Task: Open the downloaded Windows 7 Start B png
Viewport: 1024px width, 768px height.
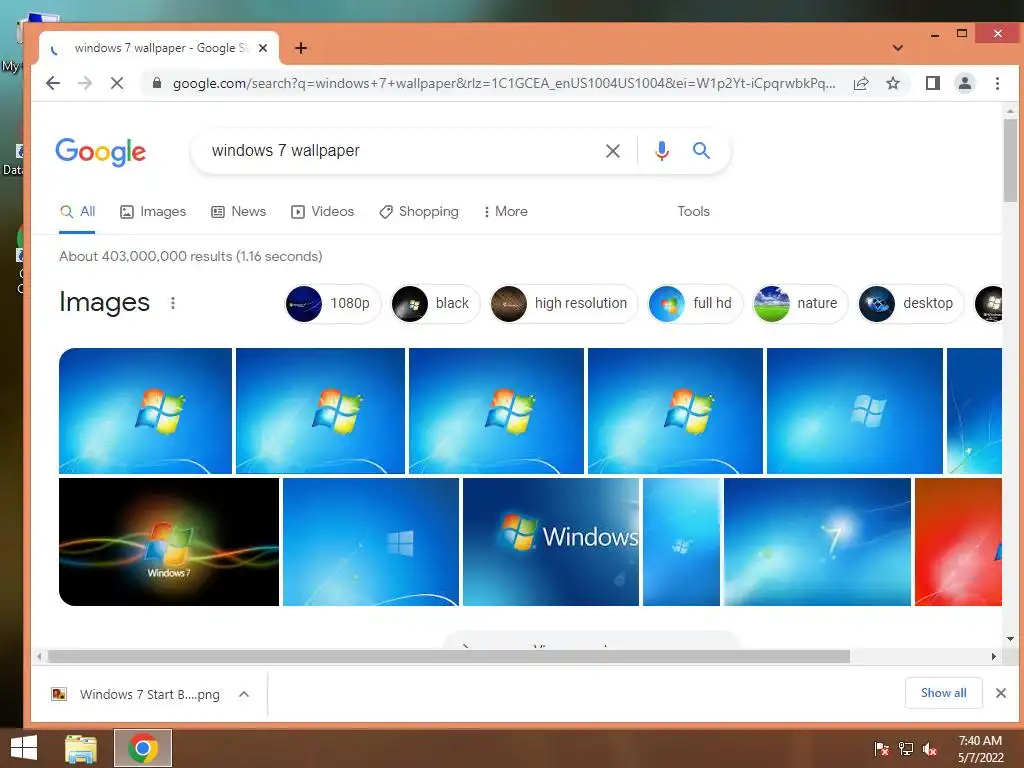Action: pyautogui.click(x=136, y=694)
